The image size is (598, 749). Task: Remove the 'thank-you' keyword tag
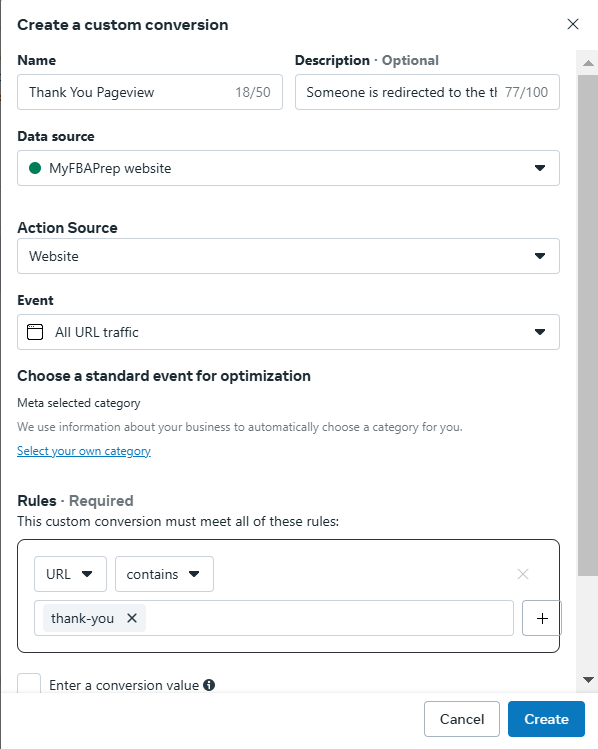click(132, 618)
